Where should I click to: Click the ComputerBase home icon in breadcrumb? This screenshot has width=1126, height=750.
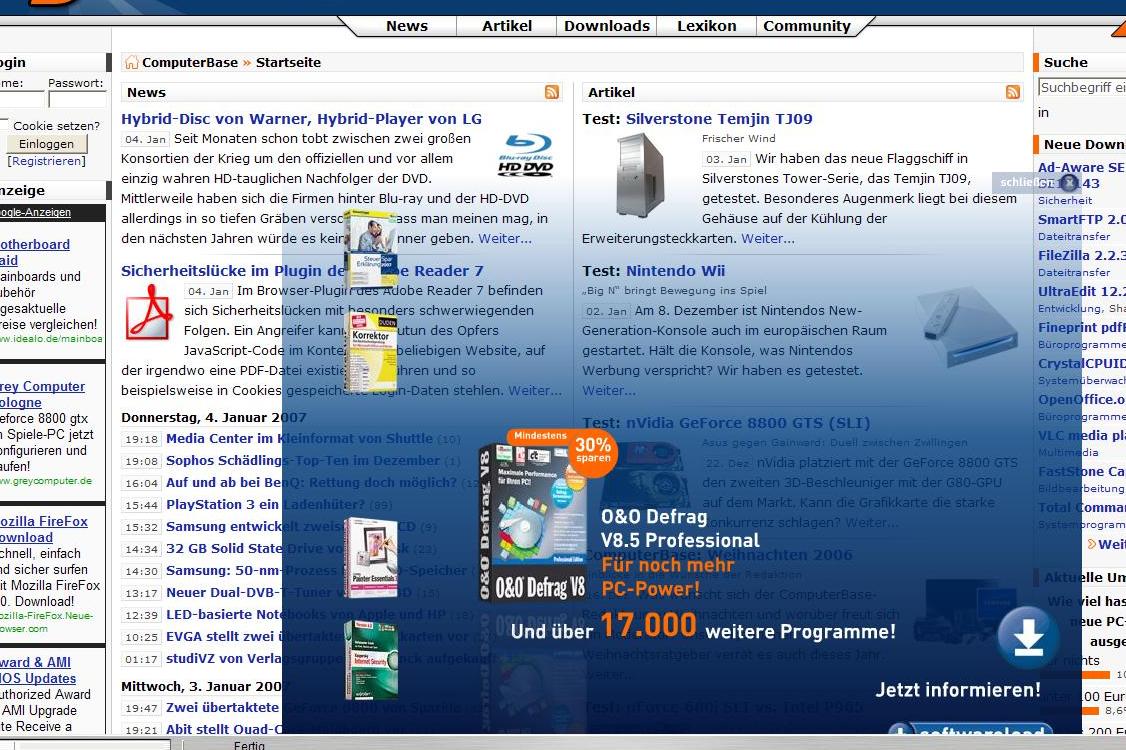tap(132, 62)
